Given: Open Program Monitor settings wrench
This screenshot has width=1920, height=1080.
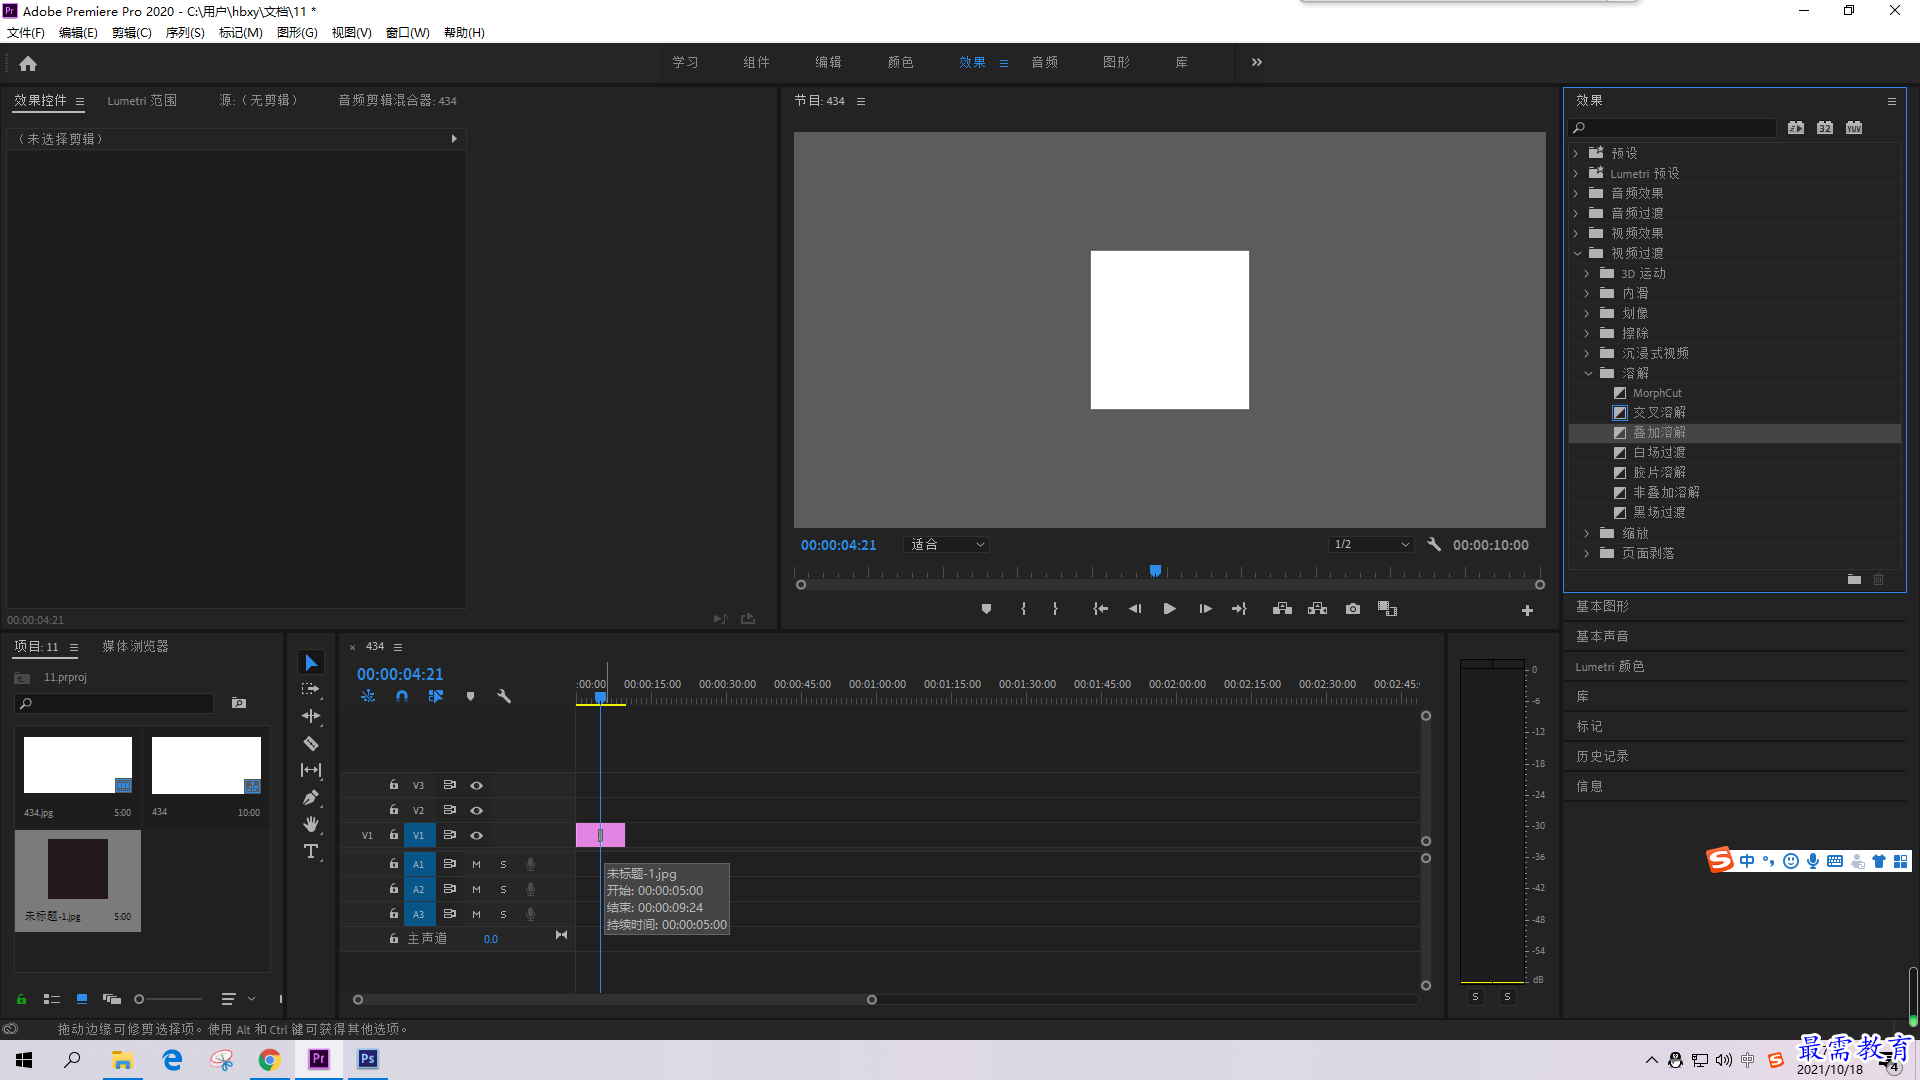Looking at the screenshot, I should [x=1434, y=544].
